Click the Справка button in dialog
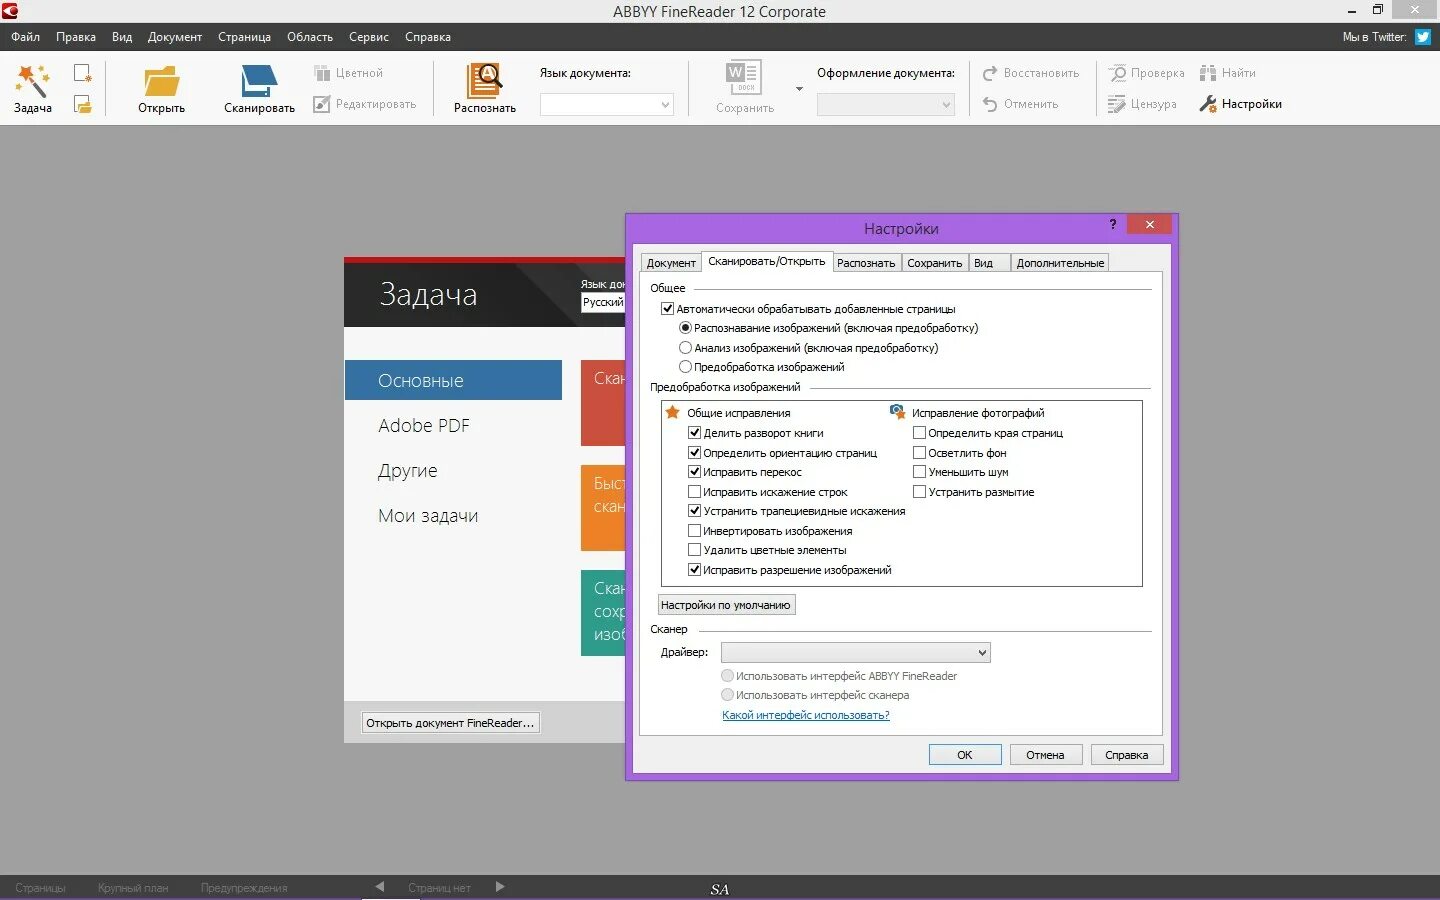 click(x=1127, y=755)
